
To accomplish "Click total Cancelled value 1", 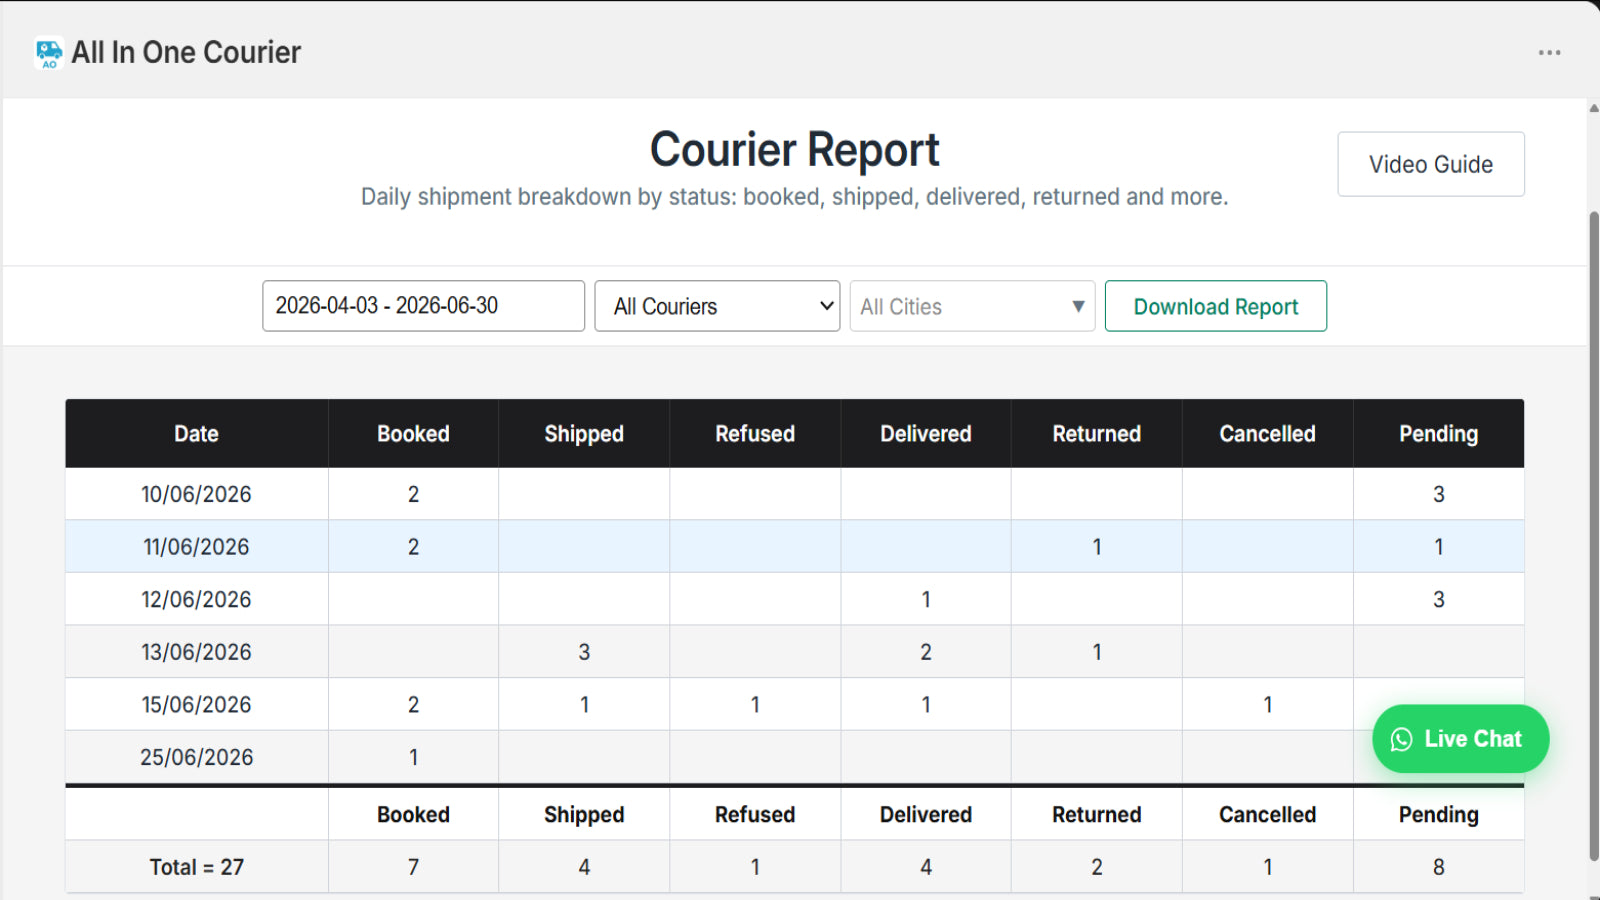I will pos(1268,867).
